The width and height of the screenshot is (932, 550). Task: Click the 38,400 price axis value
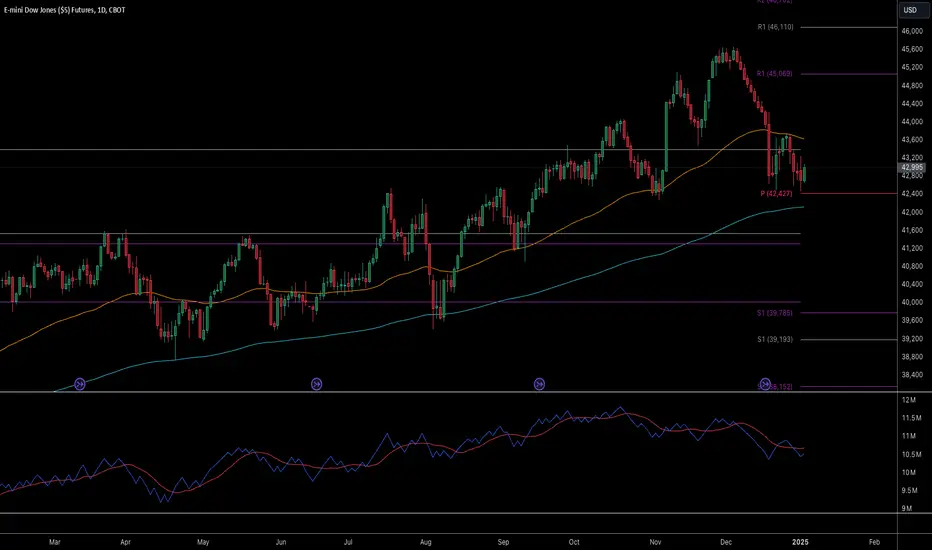912,375
